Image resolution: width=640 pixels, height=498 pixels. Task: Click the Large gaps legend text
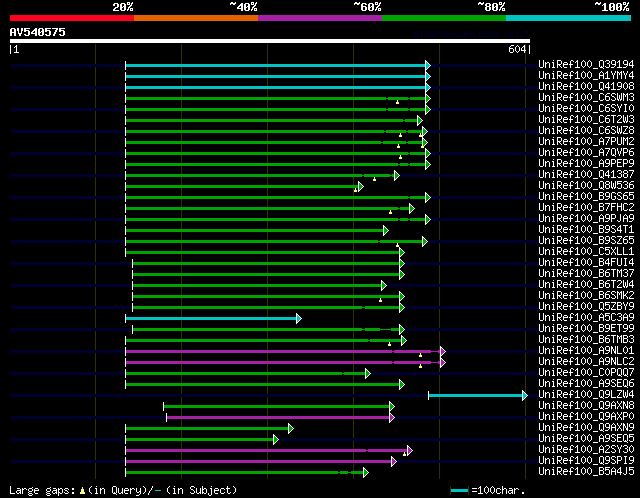(x=123, y=490)
